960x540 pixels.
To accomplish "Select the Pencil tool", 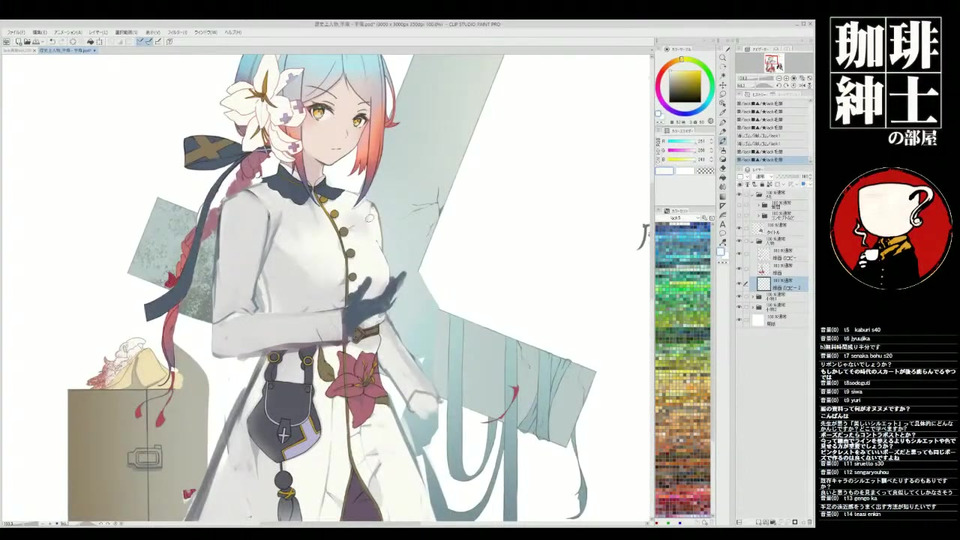I will click(x=723, y=132).
